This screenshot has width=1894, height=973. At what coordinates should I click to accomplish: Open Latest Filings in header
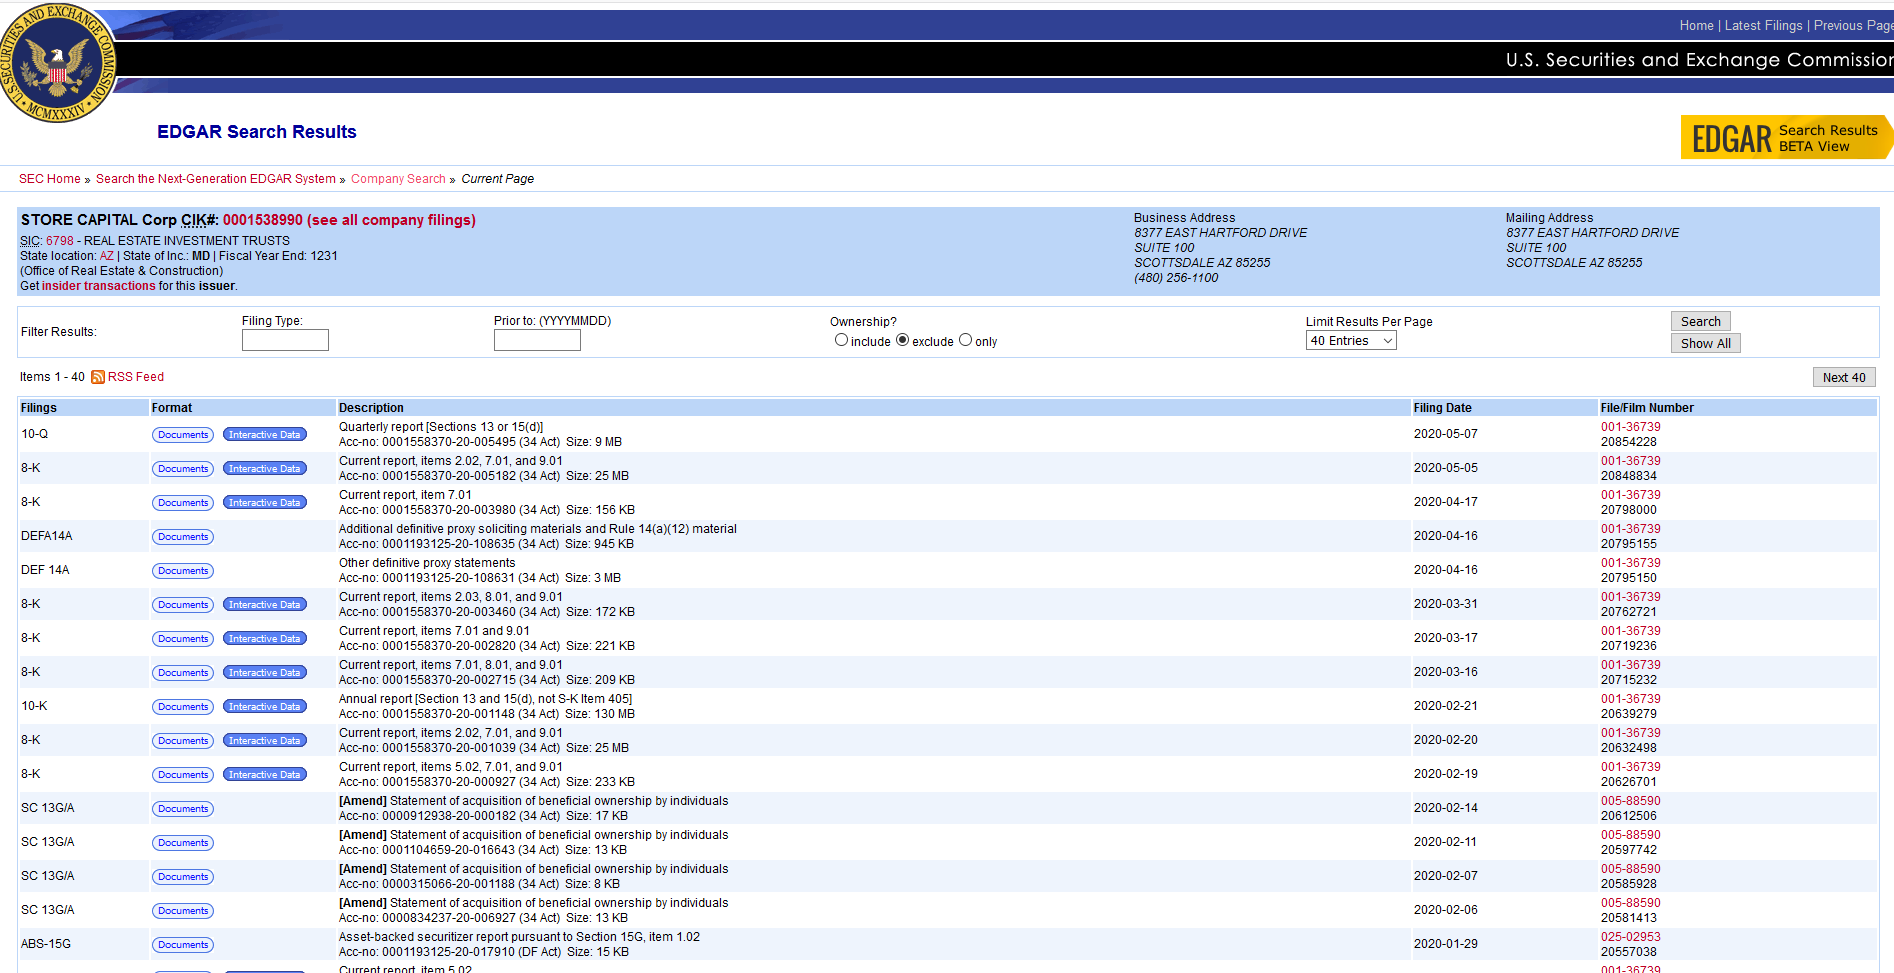click(1763, 26)
